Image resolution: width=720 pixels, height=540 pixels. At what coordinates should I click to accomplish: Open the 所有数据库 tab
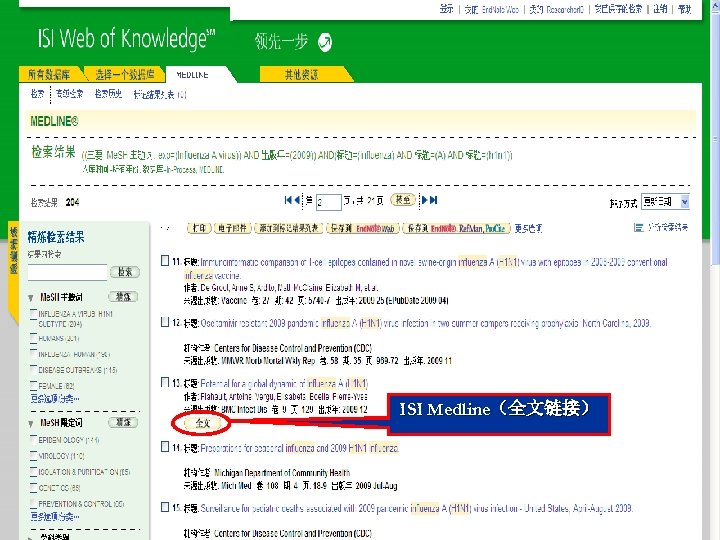[x=49, y=74]
